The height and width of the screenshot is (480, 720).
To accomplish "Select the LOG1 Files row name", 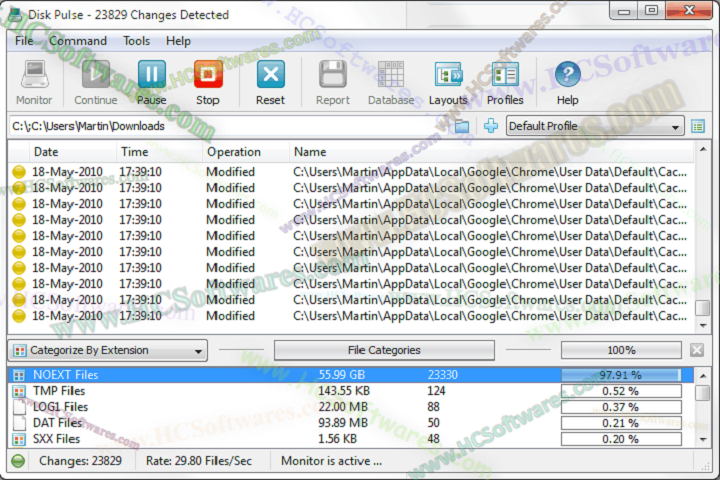I will 61,407.
